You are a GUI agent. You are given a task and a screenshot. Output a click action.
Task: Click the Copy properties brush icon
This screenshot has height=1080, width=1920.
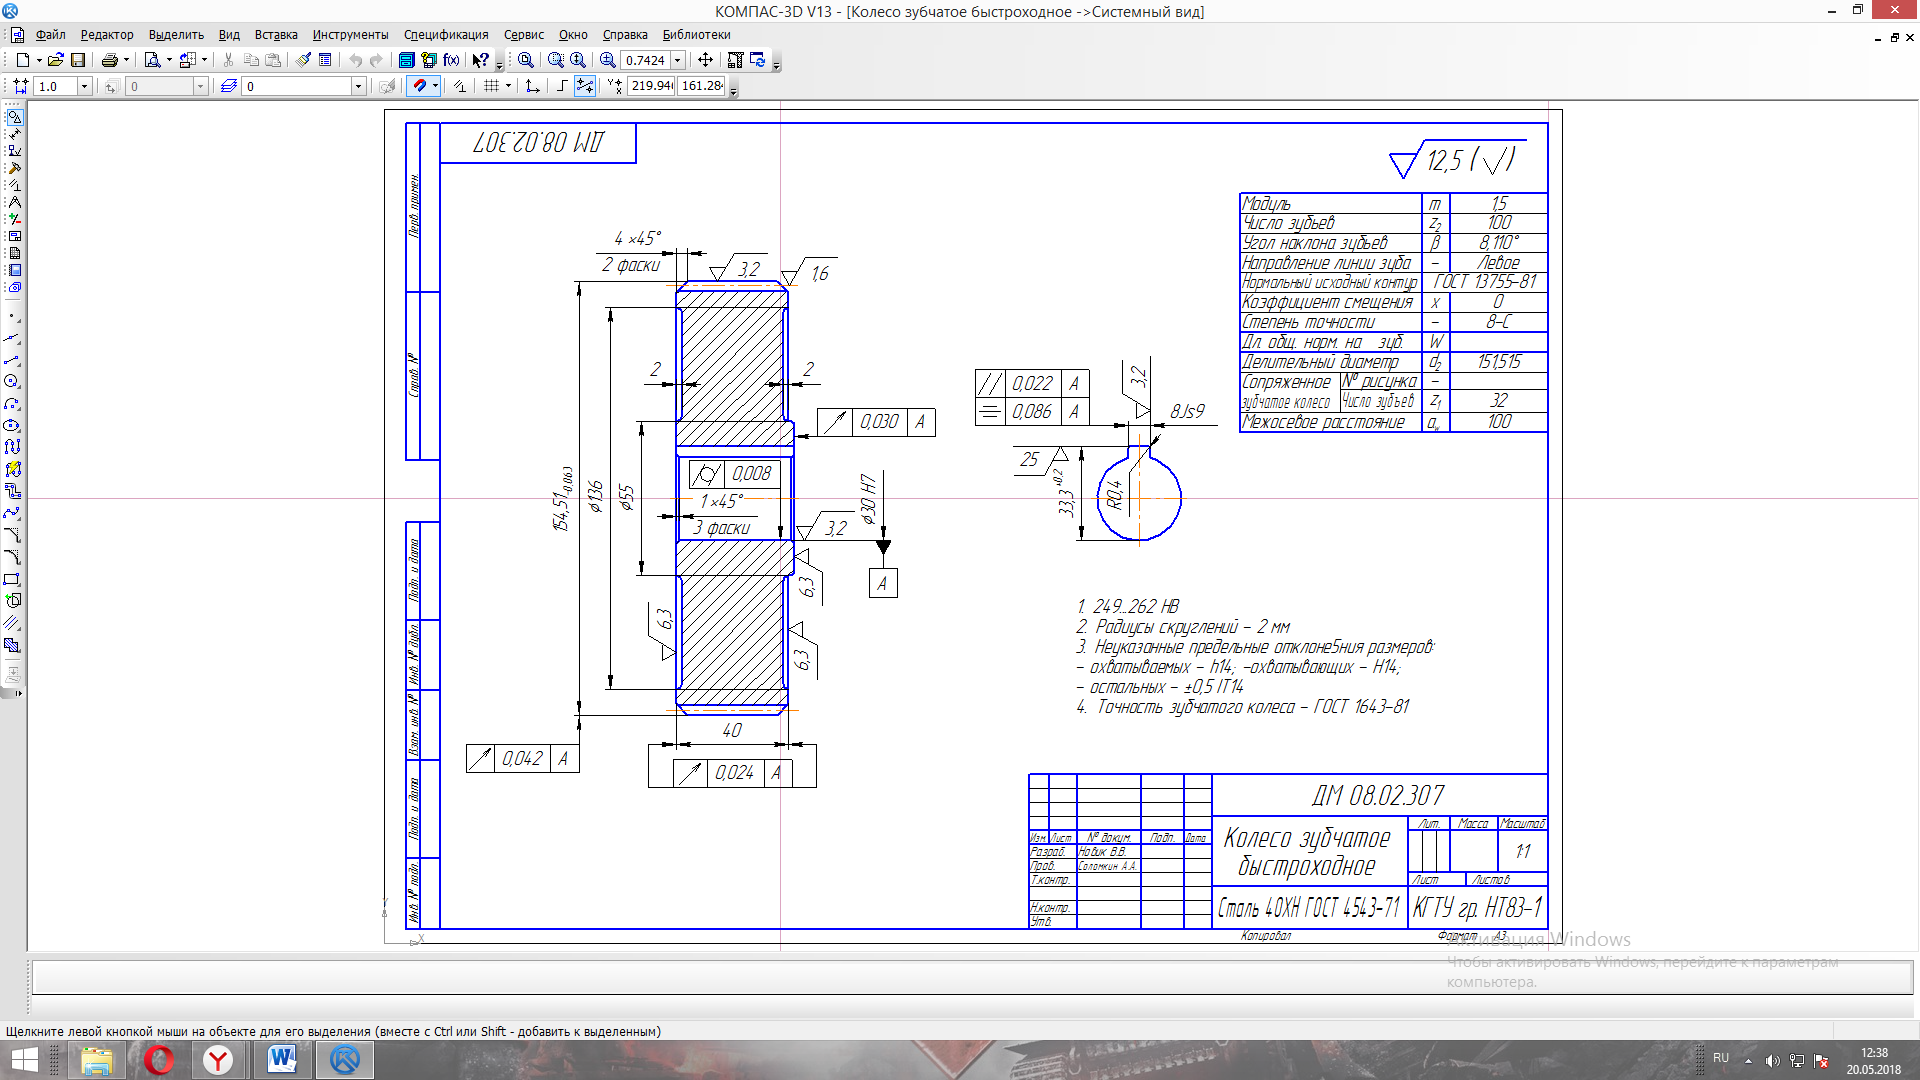tap(303, 60)
